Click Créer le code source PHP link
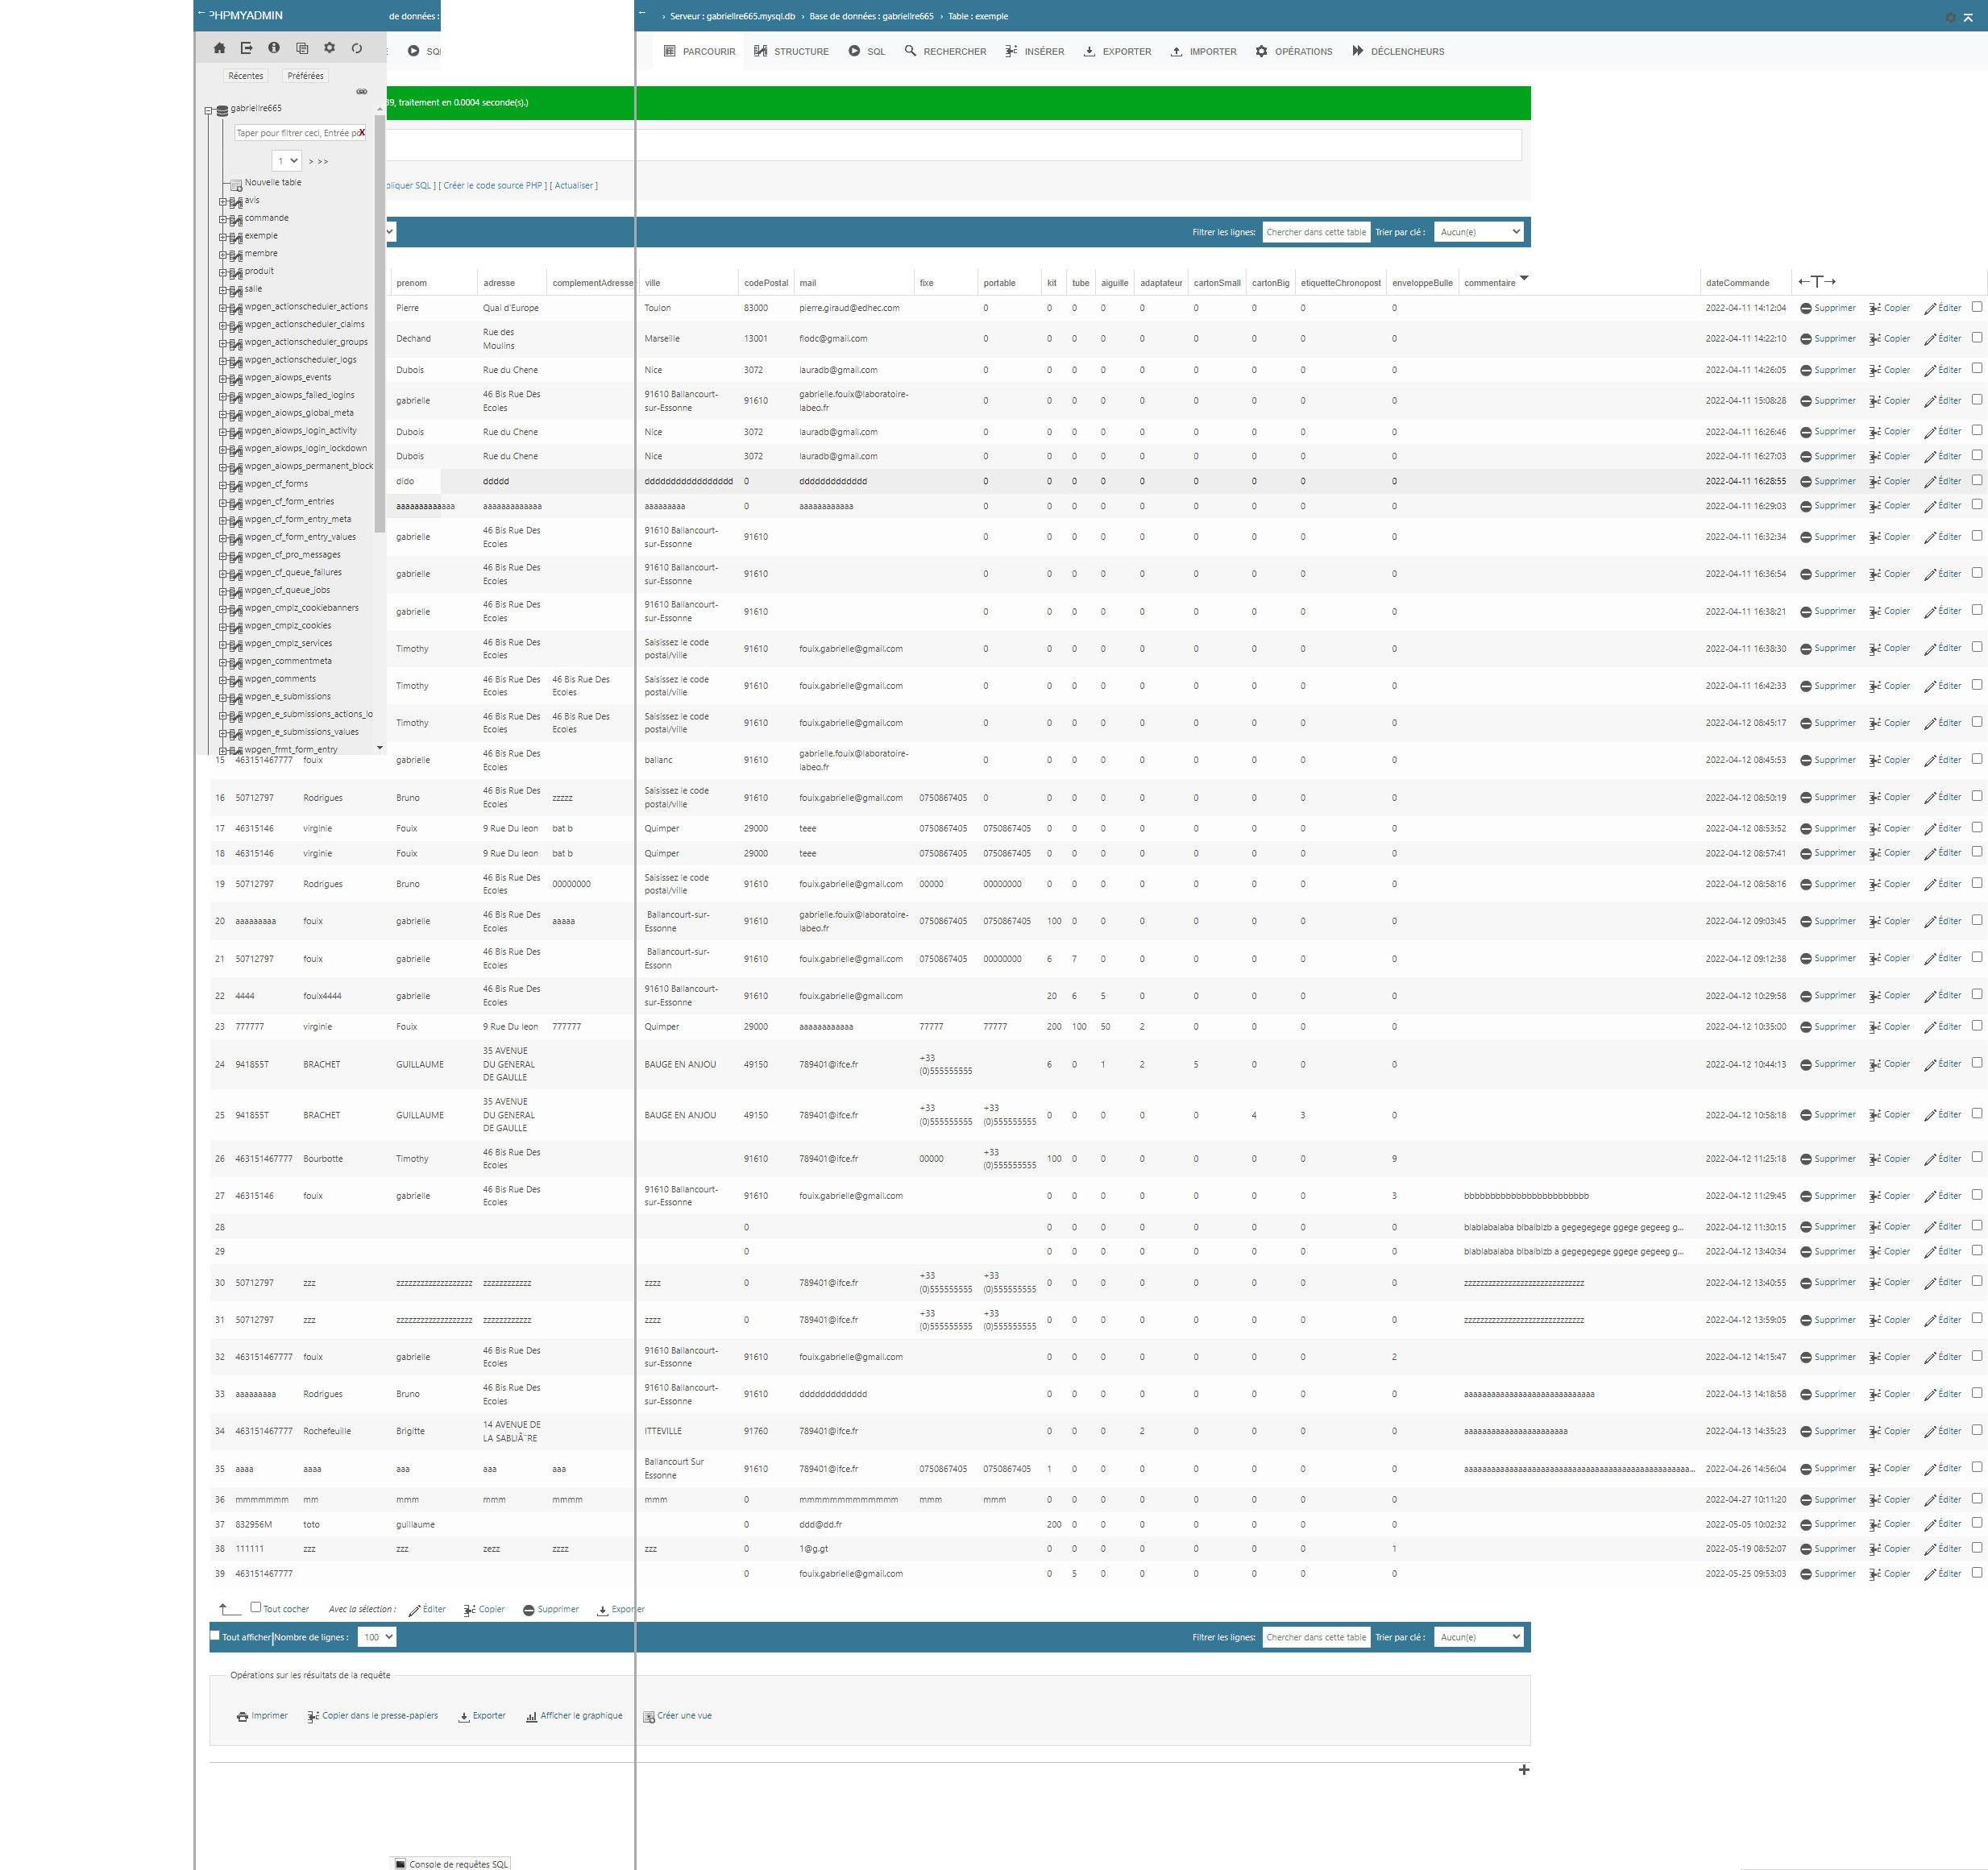Image resolution: width=1988 pixels, height=1870 pixels. (493, 186)
